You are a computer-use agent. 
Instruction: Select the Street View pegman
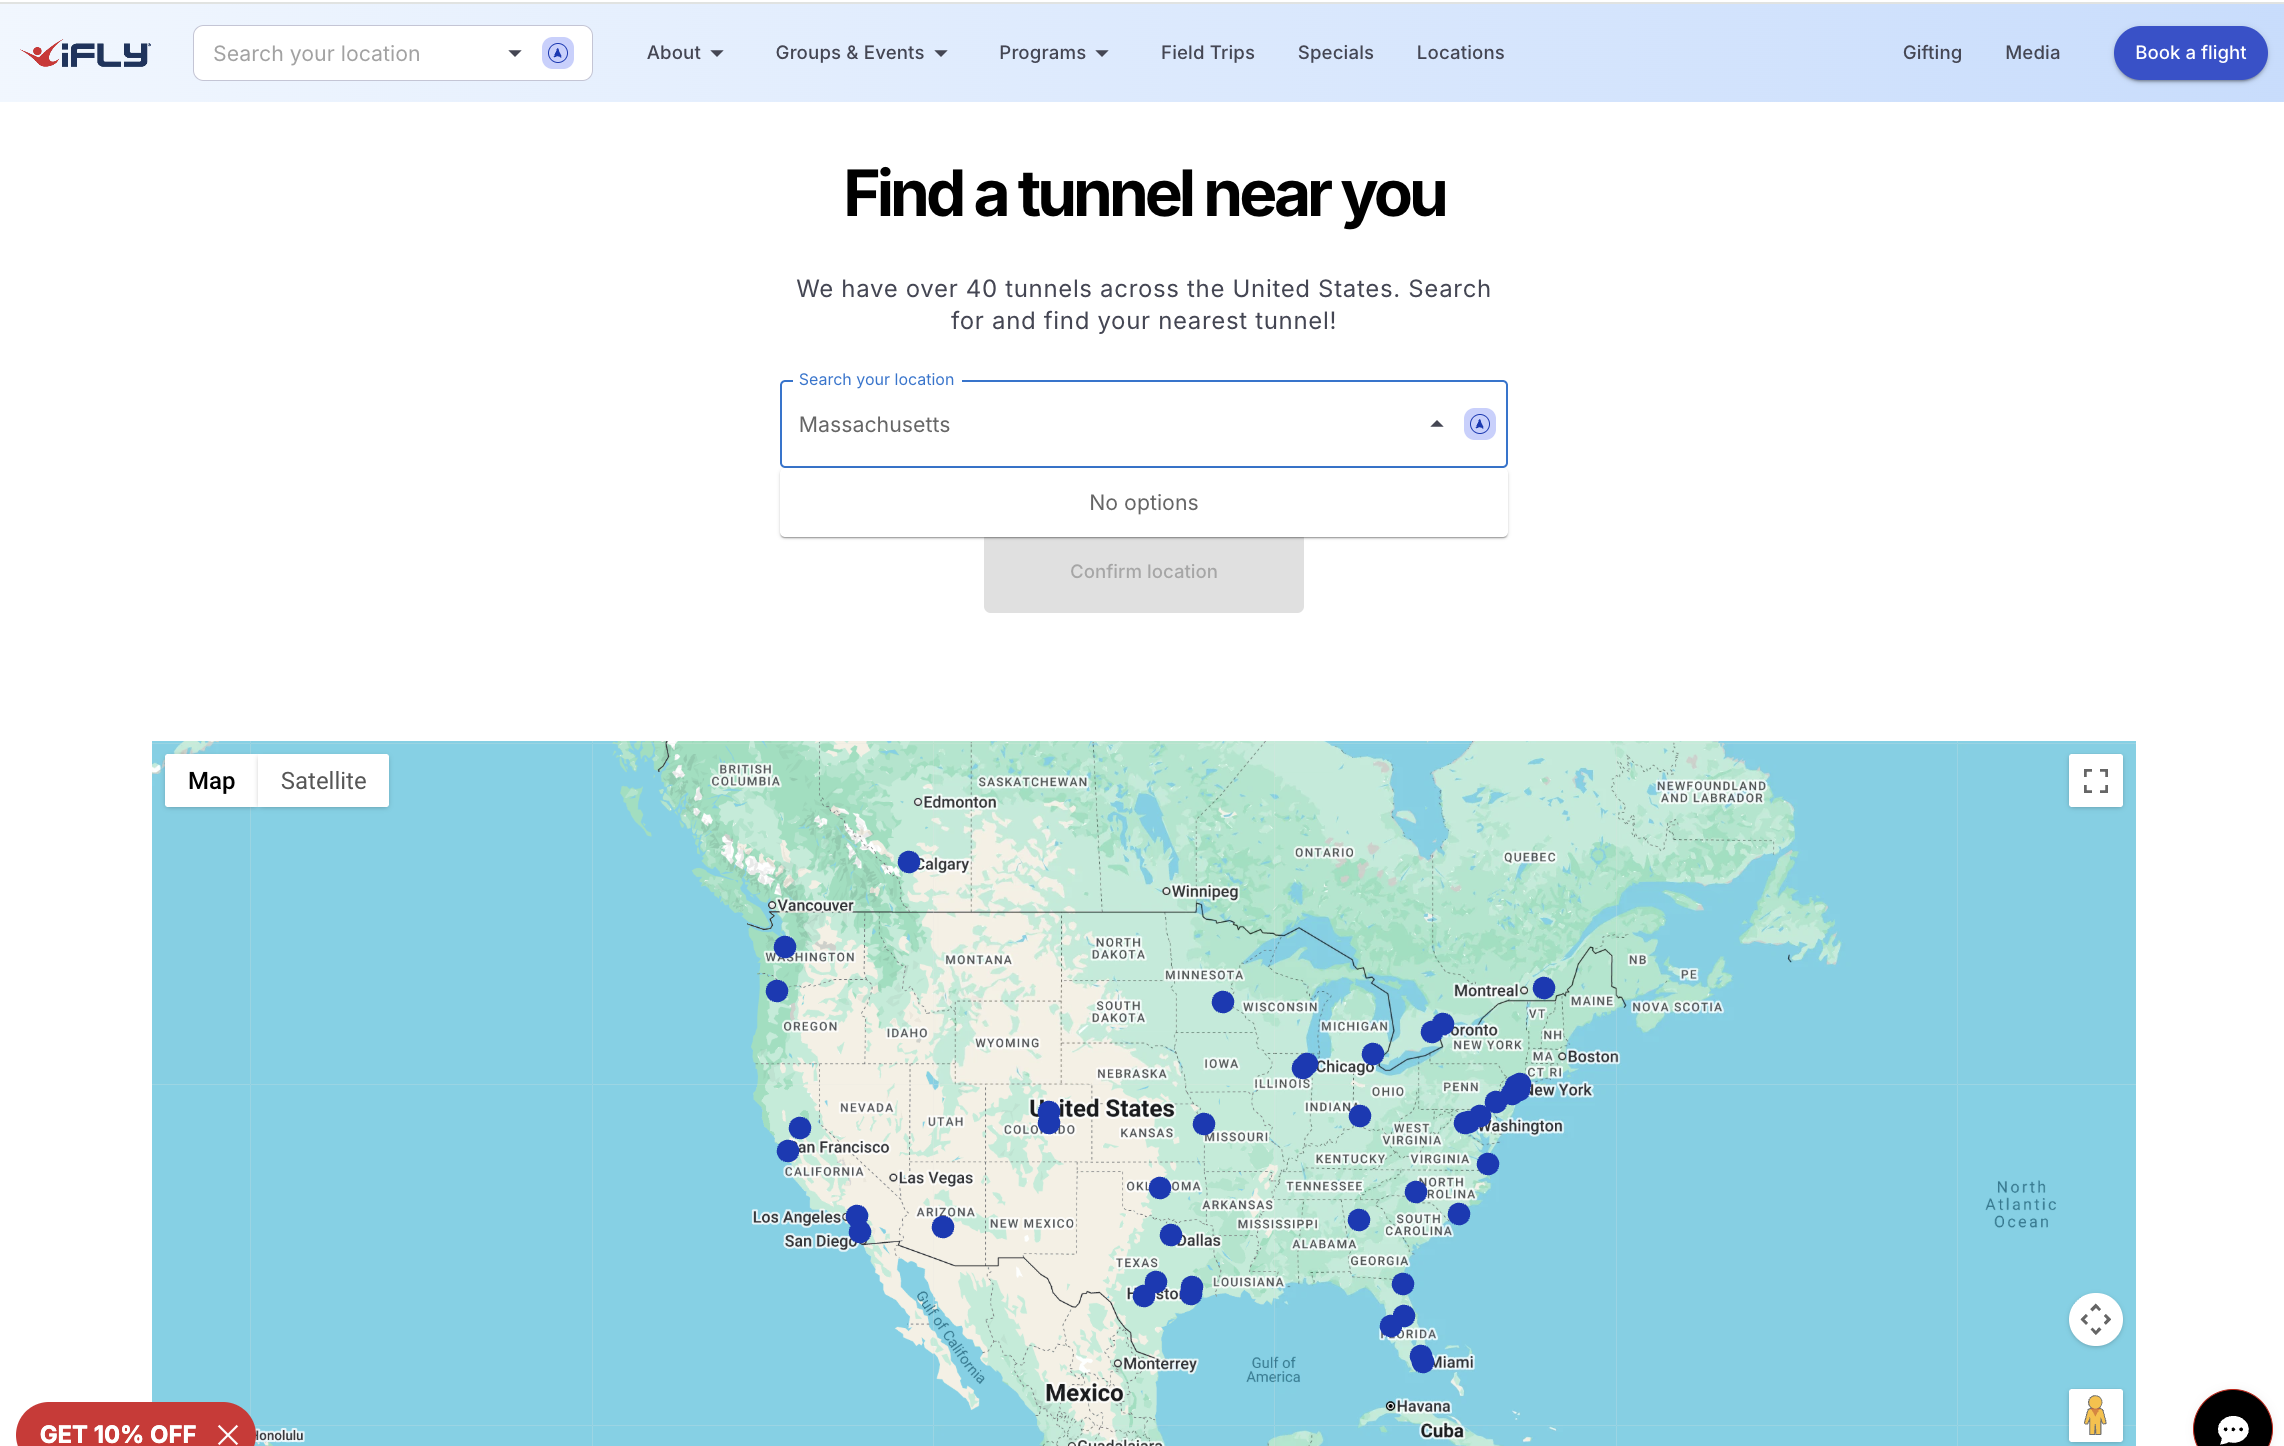point(2095,1415)
